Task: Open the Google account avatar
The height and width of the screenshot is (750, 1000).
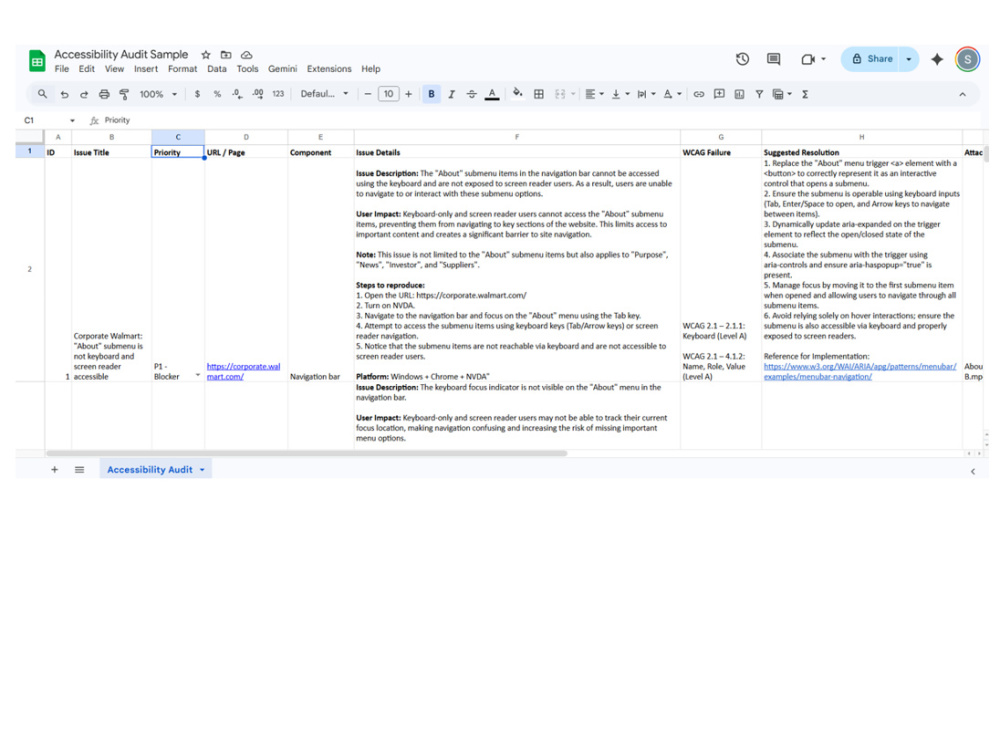Action: tap(967, 59)
